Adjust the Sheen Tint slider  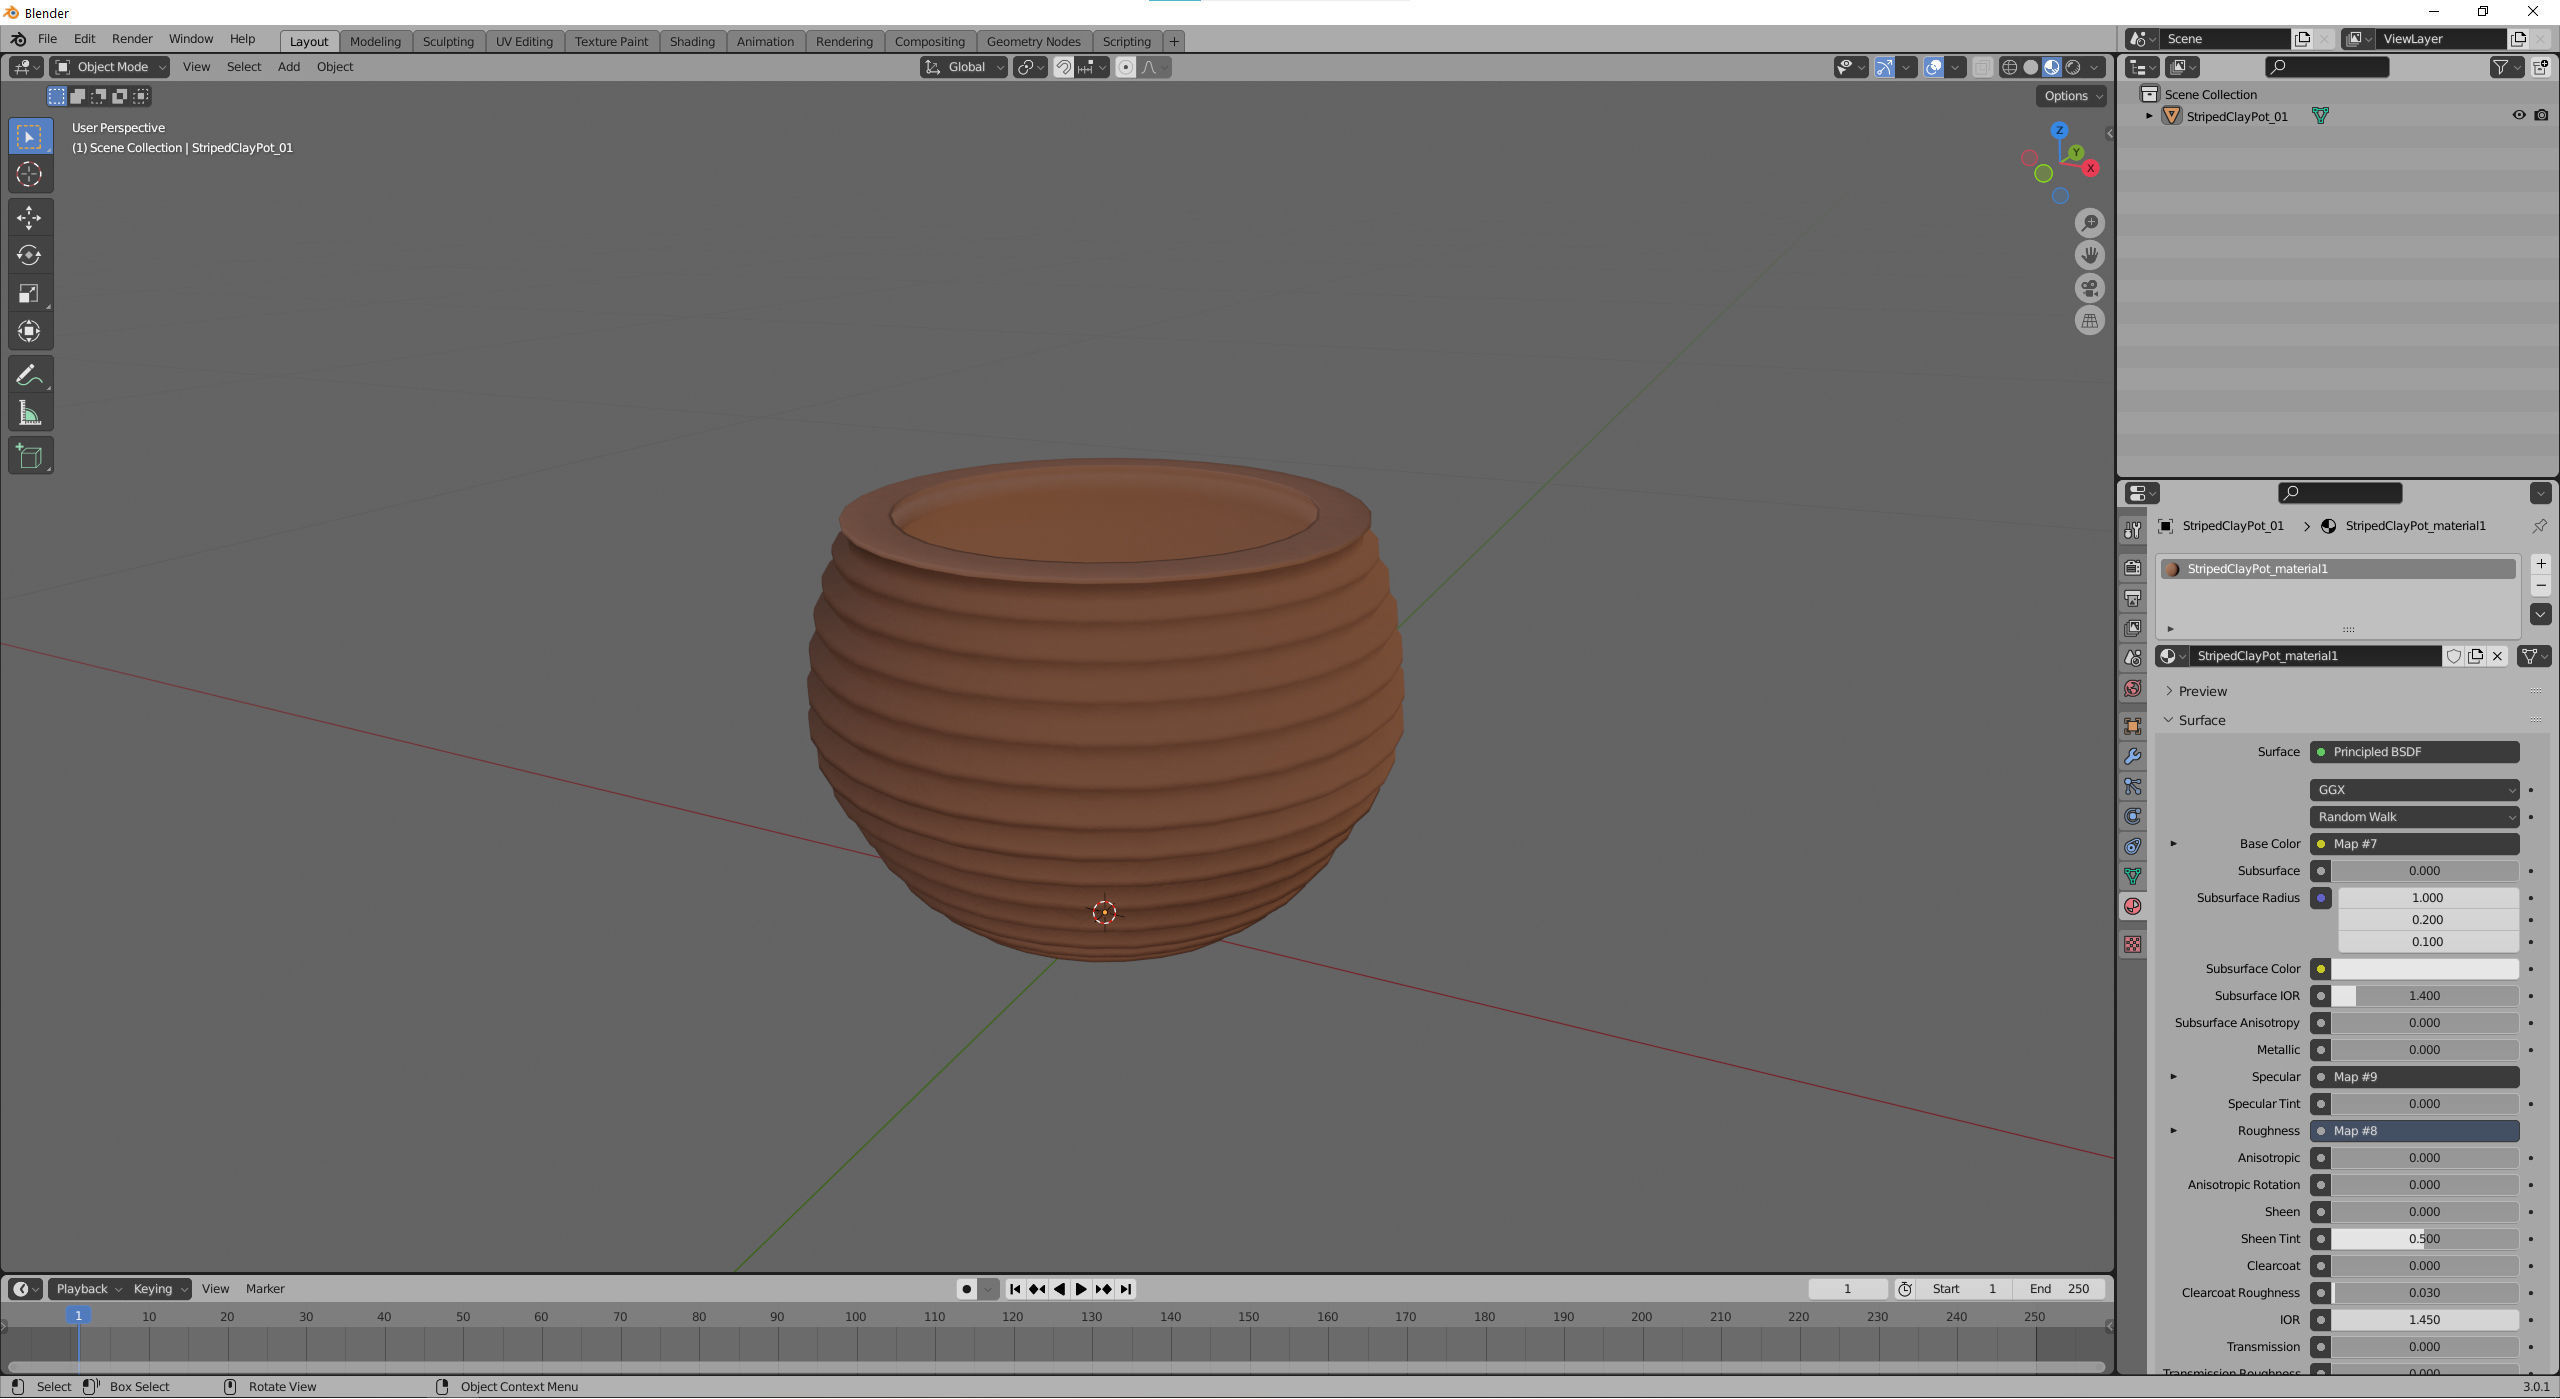(2424, 1239)
